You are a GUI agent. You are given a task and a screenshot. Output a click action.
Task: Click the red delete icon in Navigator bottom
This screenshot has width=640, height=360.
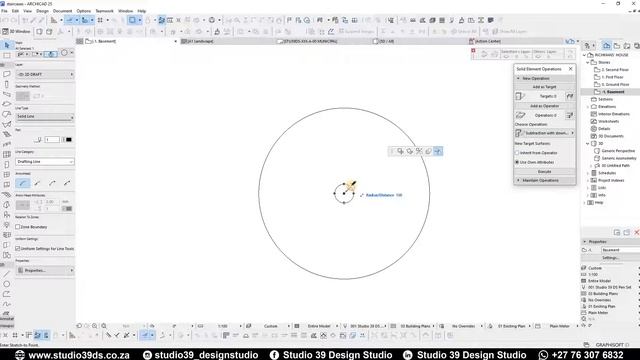click(636, 232)
